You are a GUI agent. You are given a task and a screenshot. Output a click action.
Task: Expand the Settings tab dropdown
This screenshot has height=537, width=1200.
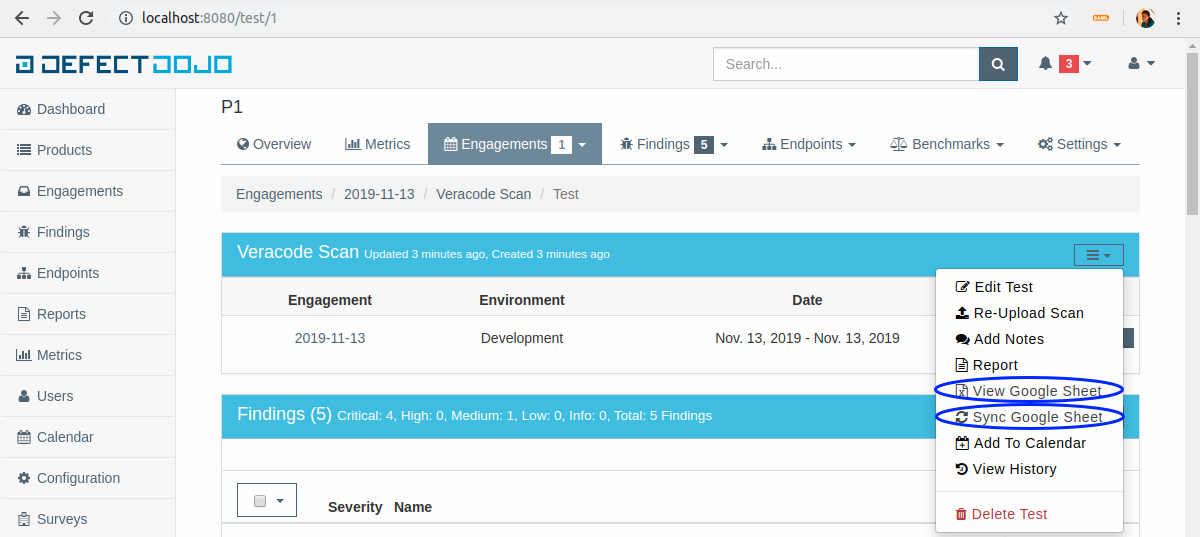(x=1079, y=144)
